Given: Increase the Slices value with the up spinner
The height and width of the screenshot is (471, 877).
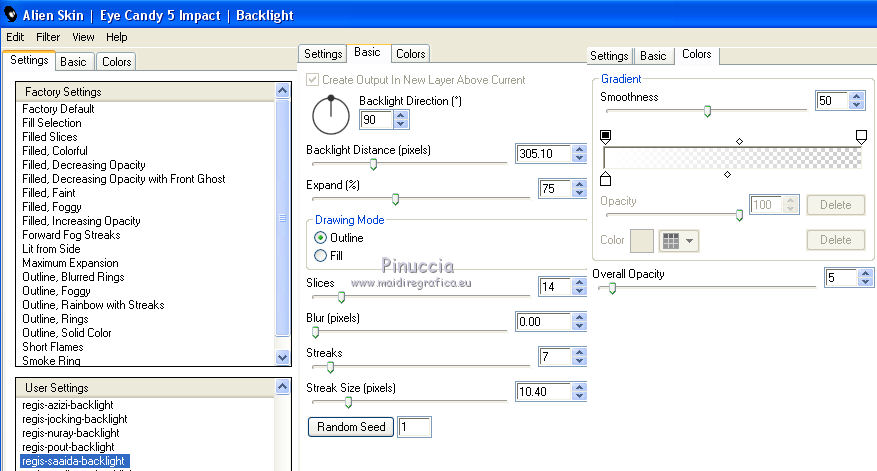Looking at the screenshot, I should (579, 282).
